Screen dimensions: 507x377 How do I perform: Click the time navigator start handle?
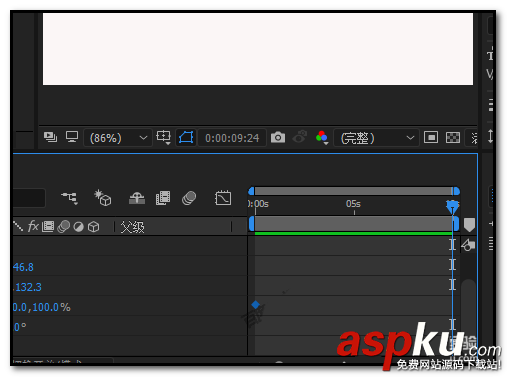click(x=251, y=191)
